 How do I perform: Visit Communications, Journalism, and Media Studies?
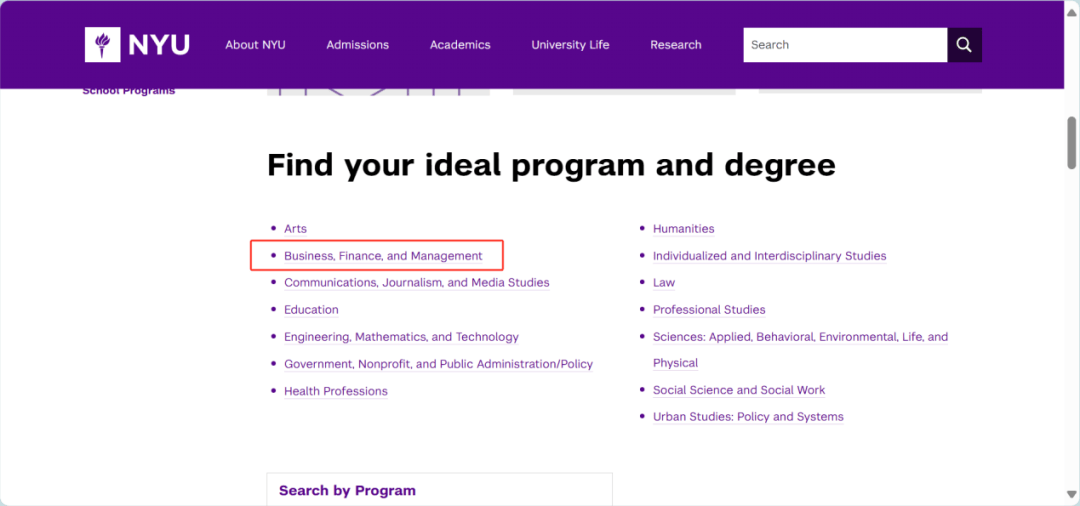tap(416, 283)
